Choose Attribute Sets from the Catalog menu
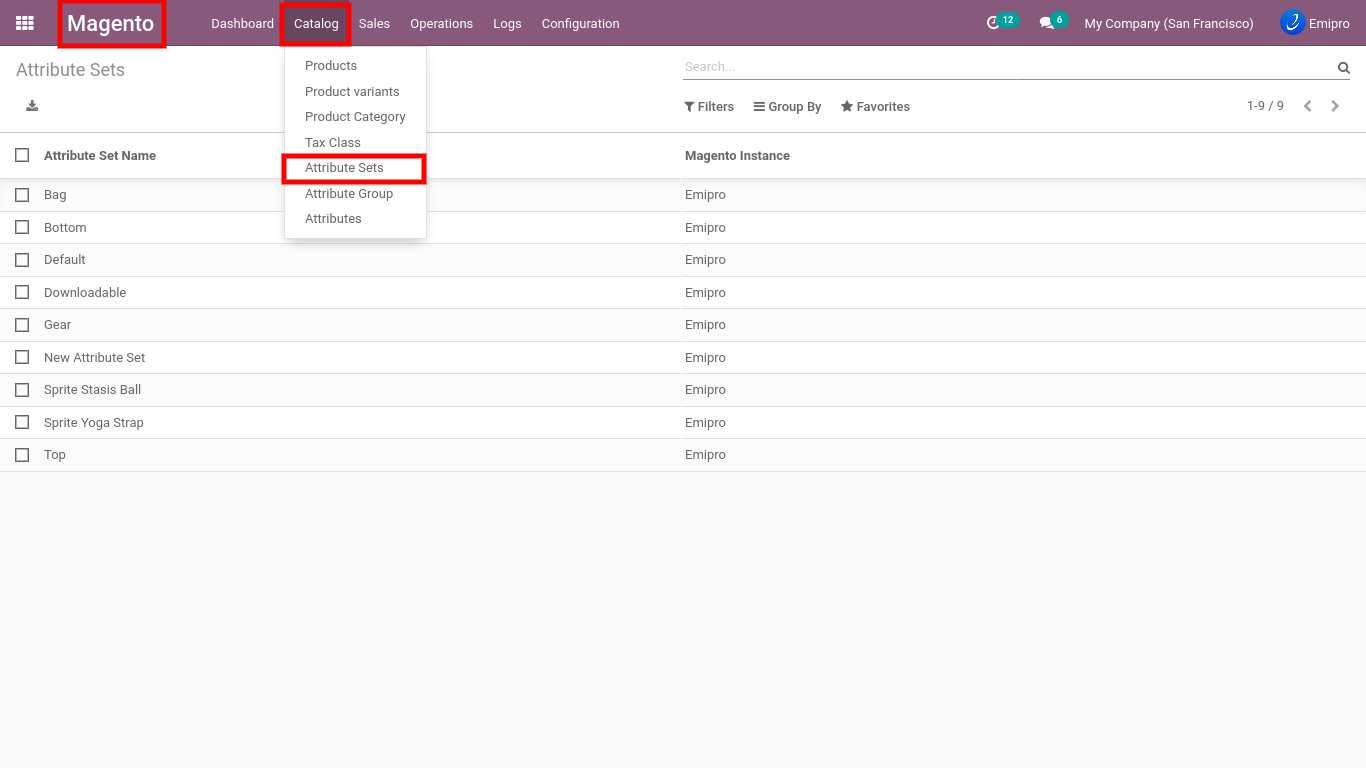 click(x=355, y=168)
